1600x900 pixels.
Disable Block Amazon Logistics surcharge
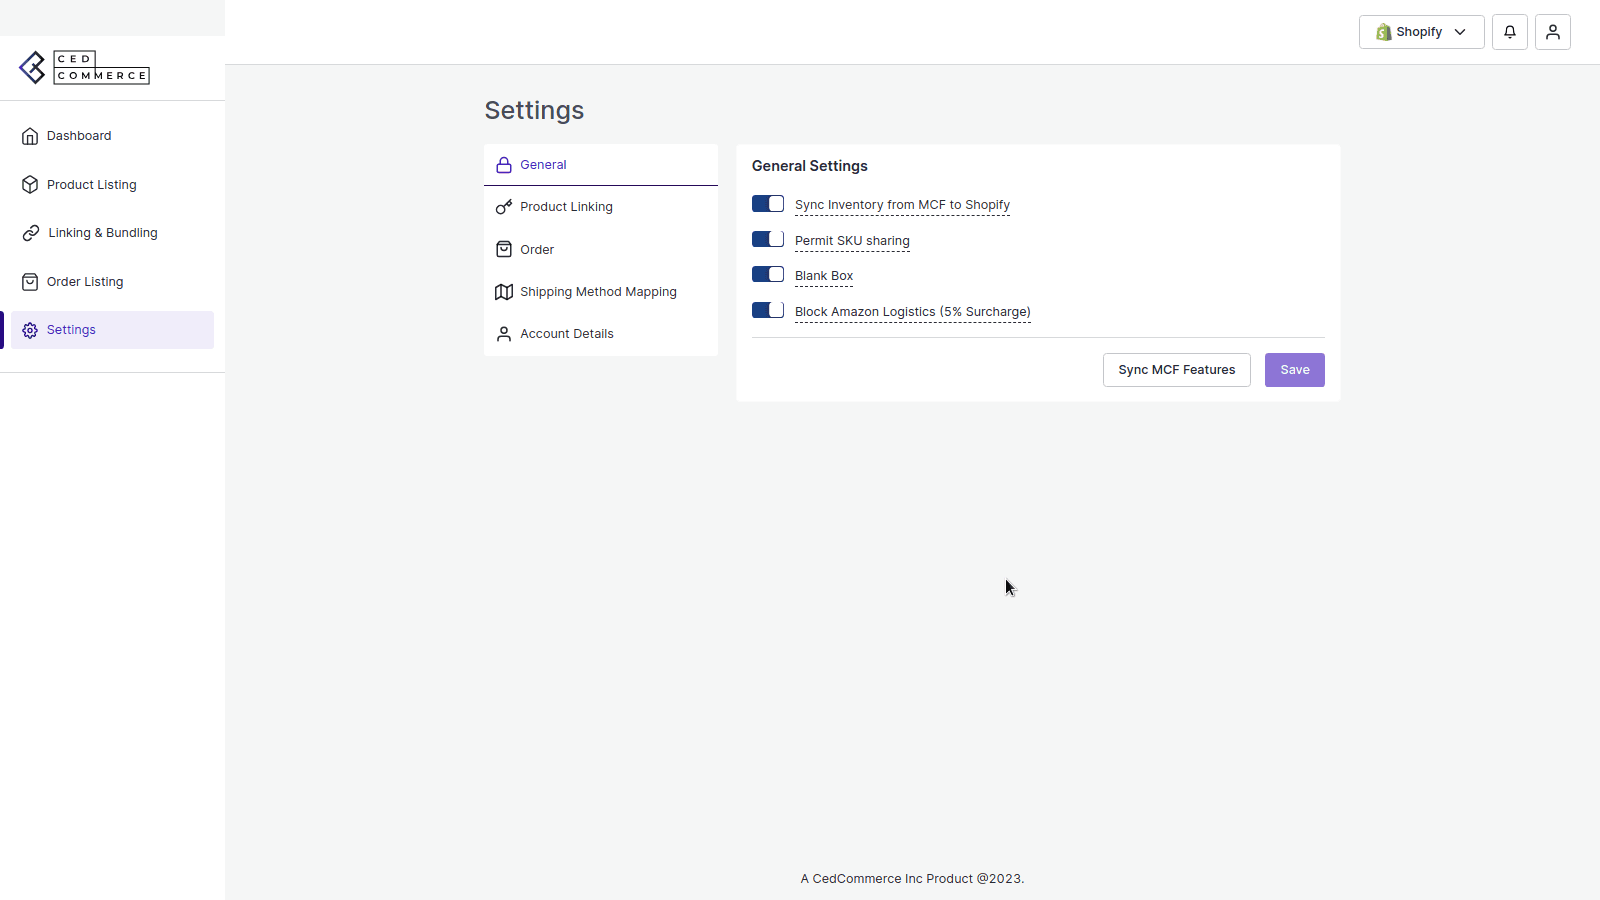(766, 310)
